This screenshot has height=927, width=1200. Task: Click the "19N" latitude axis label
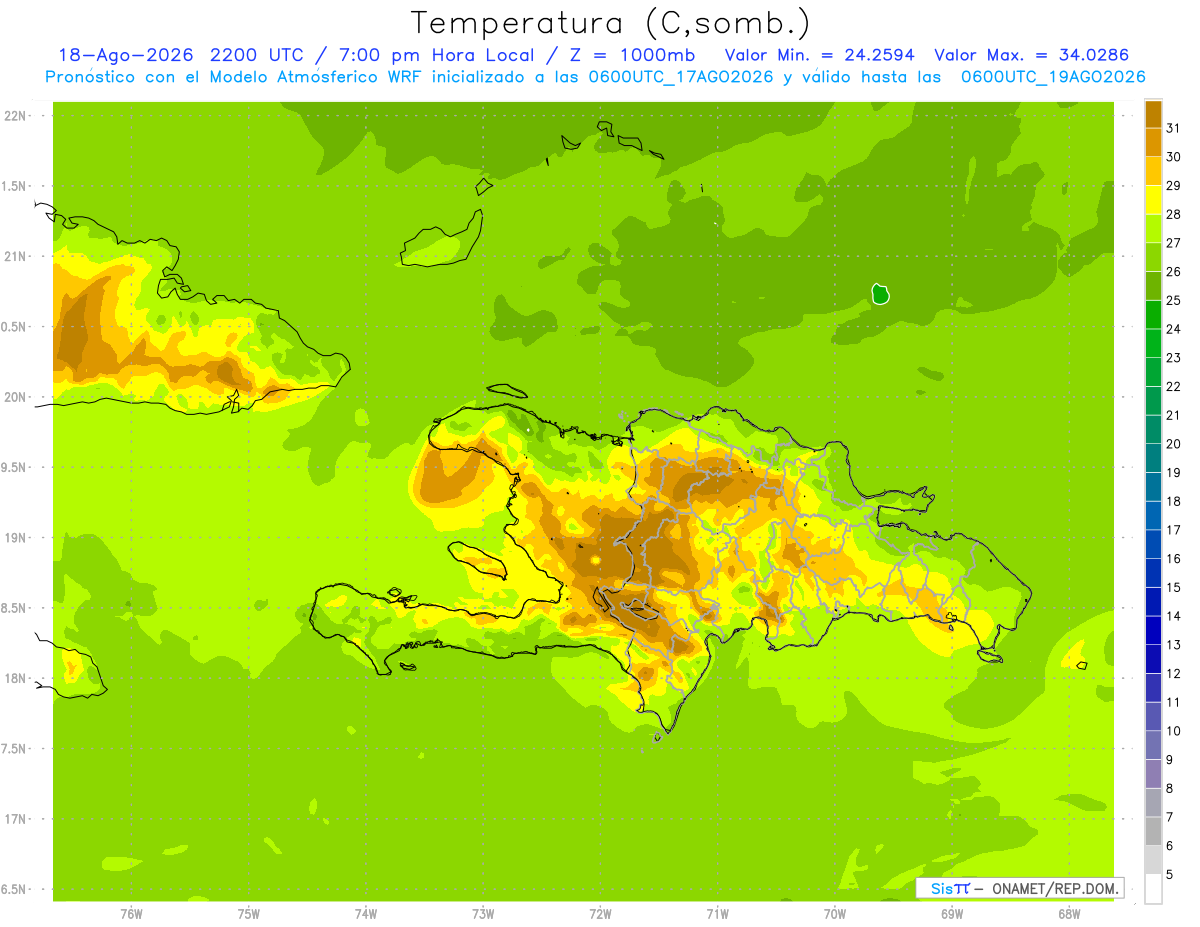[16, 537]
